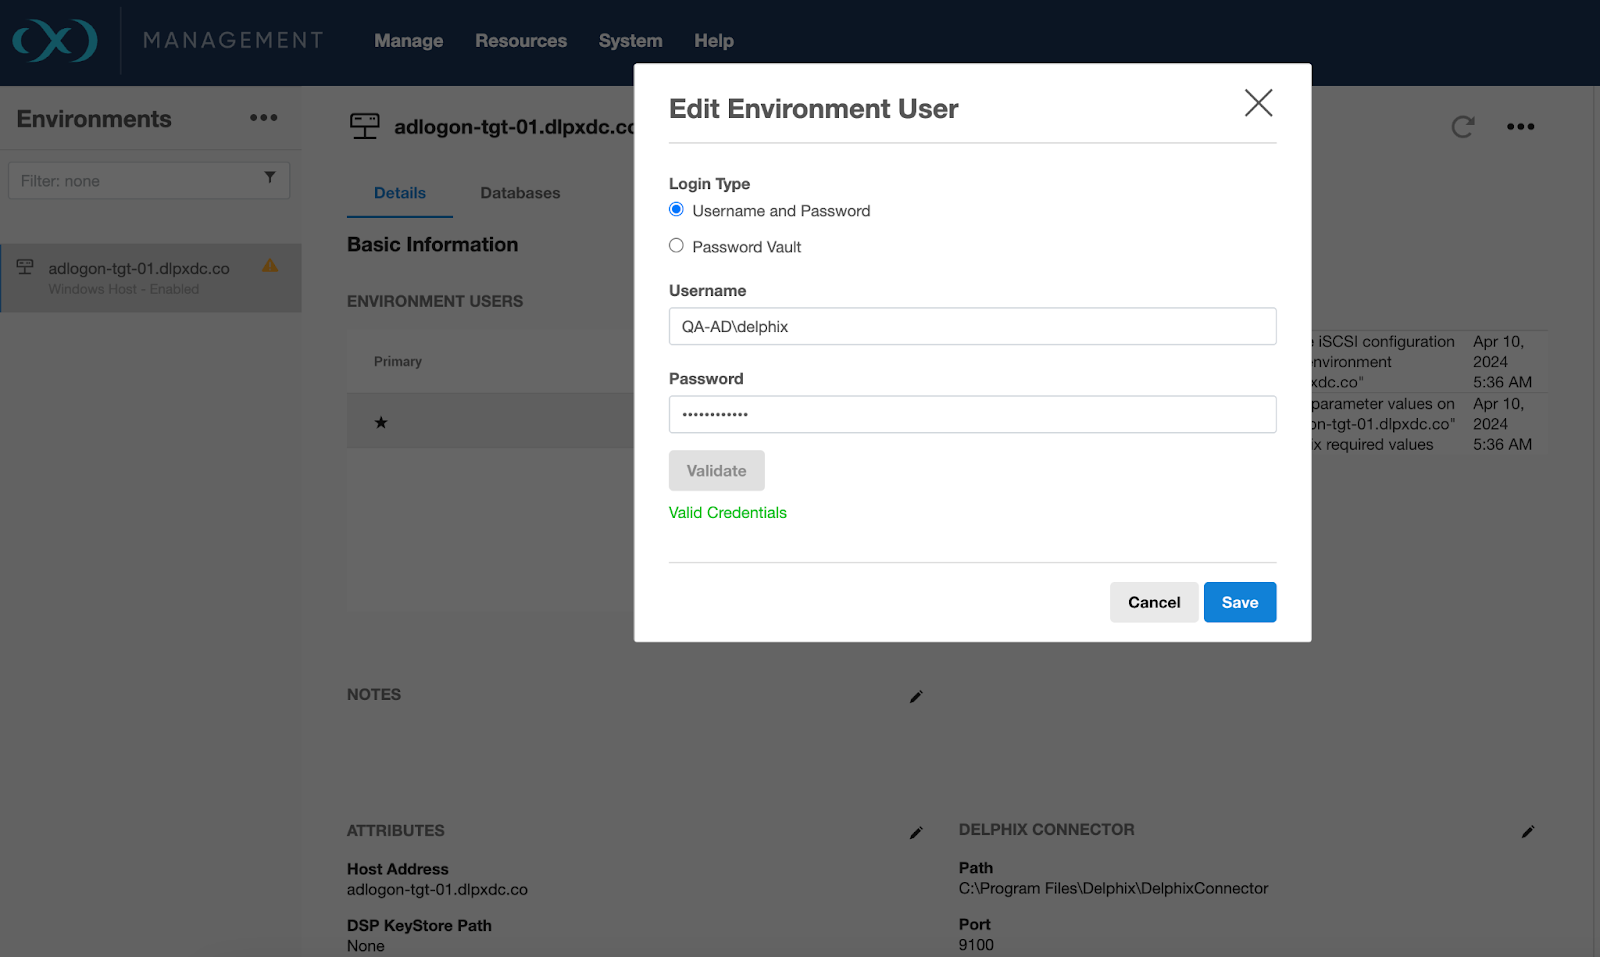This screenshot has width=1600, height=957.
Task: Click the Username input field
Action: pyautogui.click(x=972, y=327)
